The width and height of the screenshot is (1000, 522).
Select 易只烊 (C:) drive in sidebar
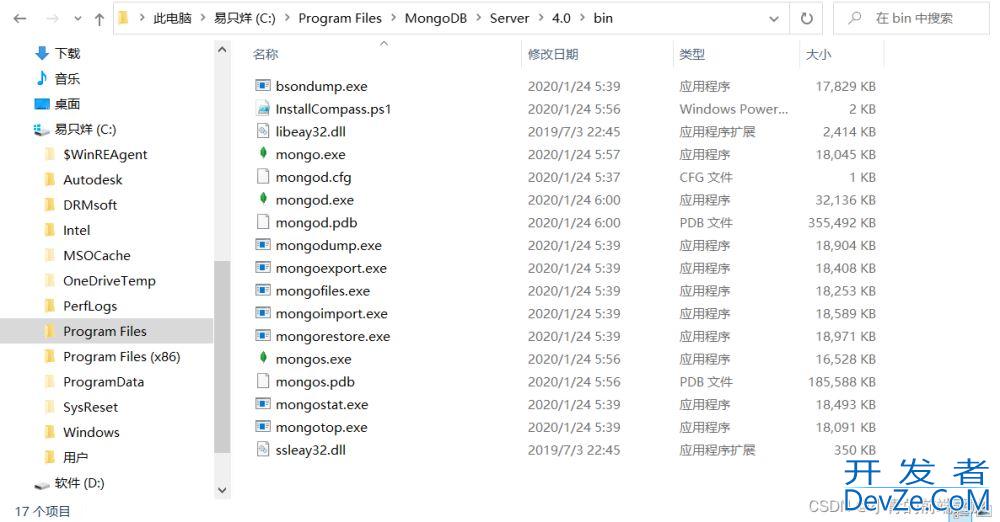tap(85, 129)
